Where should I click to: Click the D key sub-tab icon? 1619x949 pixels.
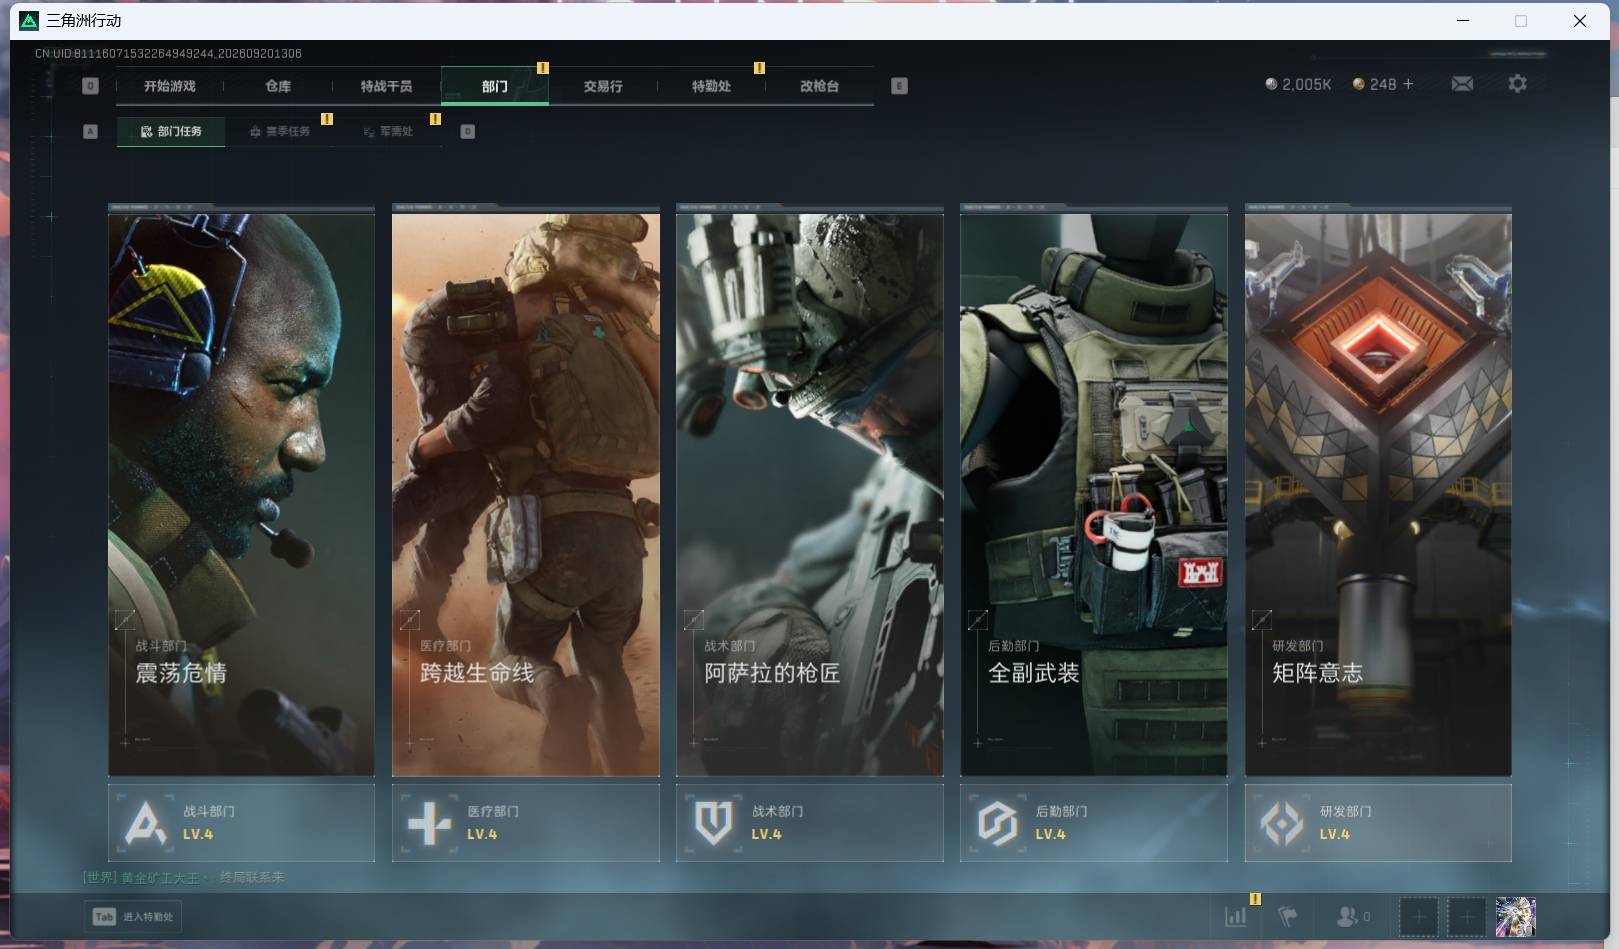tap(467, 131)
